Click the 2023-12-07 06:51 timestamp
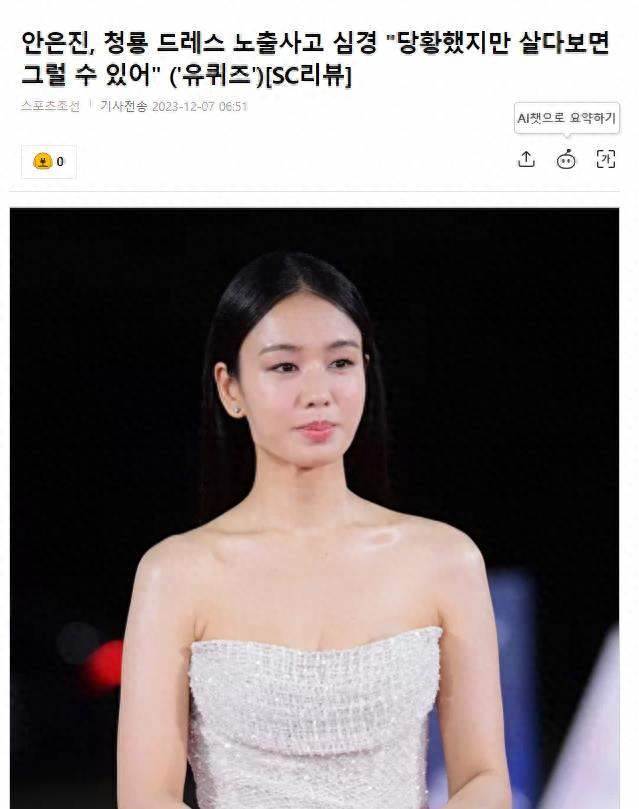639x809 pixels. click(x=200, y=106)
